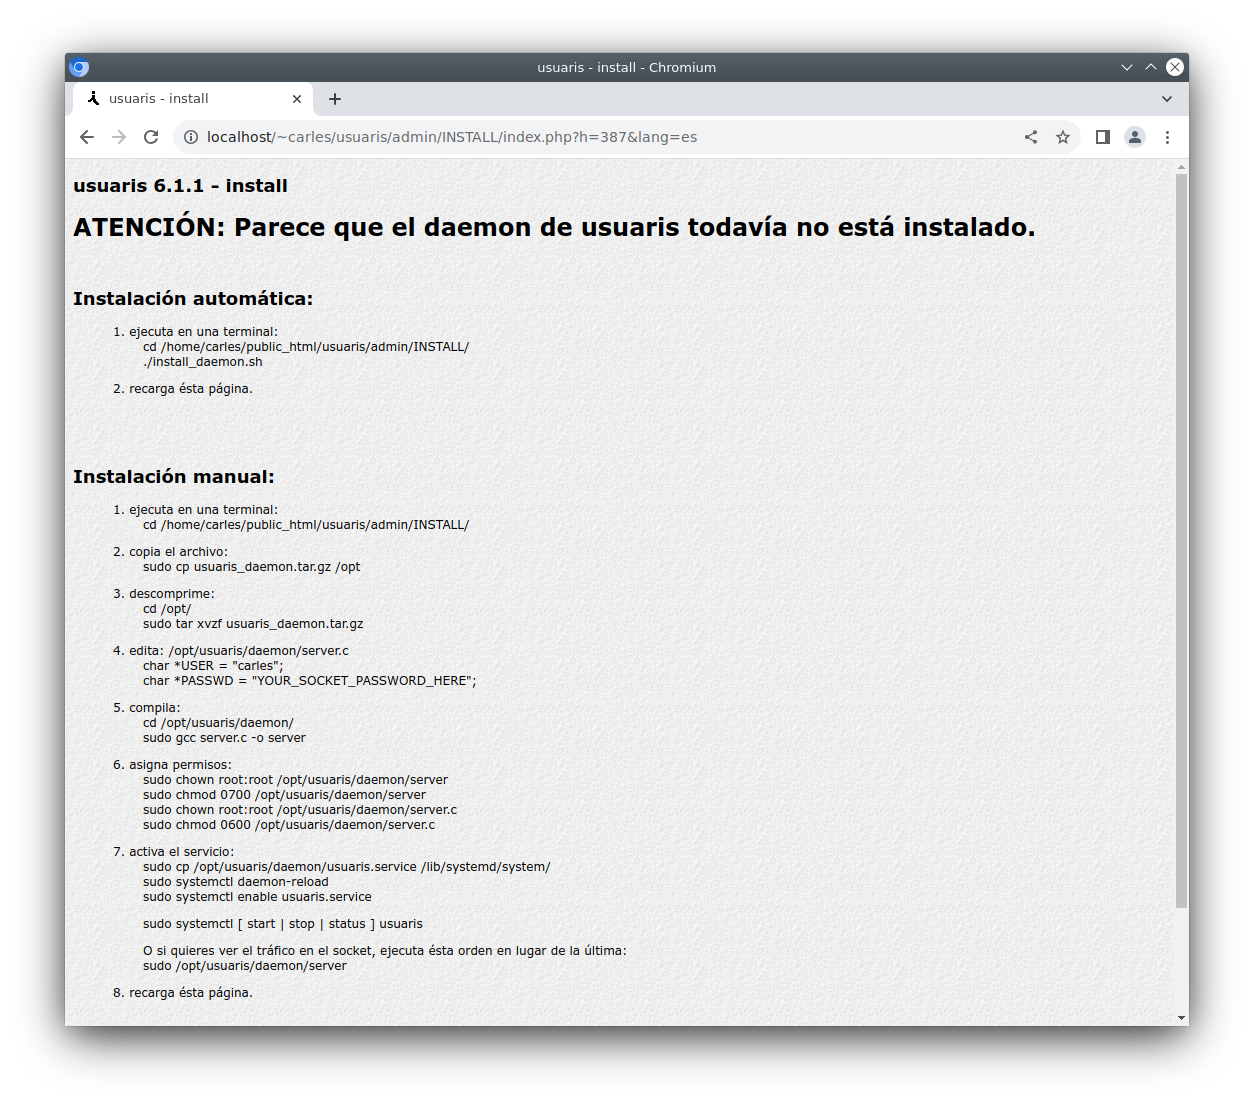
Task: Go back to the previous page
Action: (87, 137)
